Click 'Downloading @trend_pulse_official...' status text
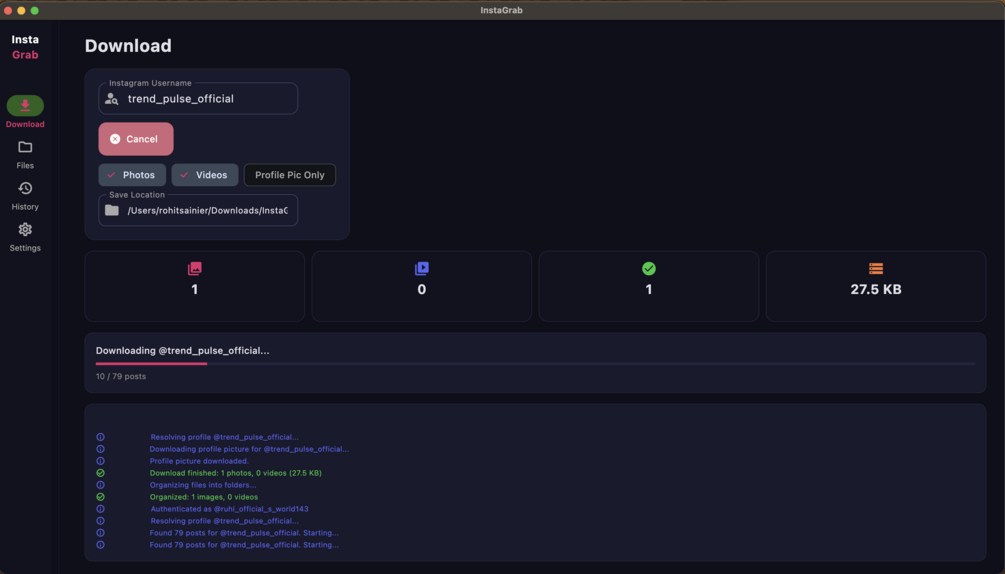The height and width of the screenshot is (574, 1005). click(183, 350)
